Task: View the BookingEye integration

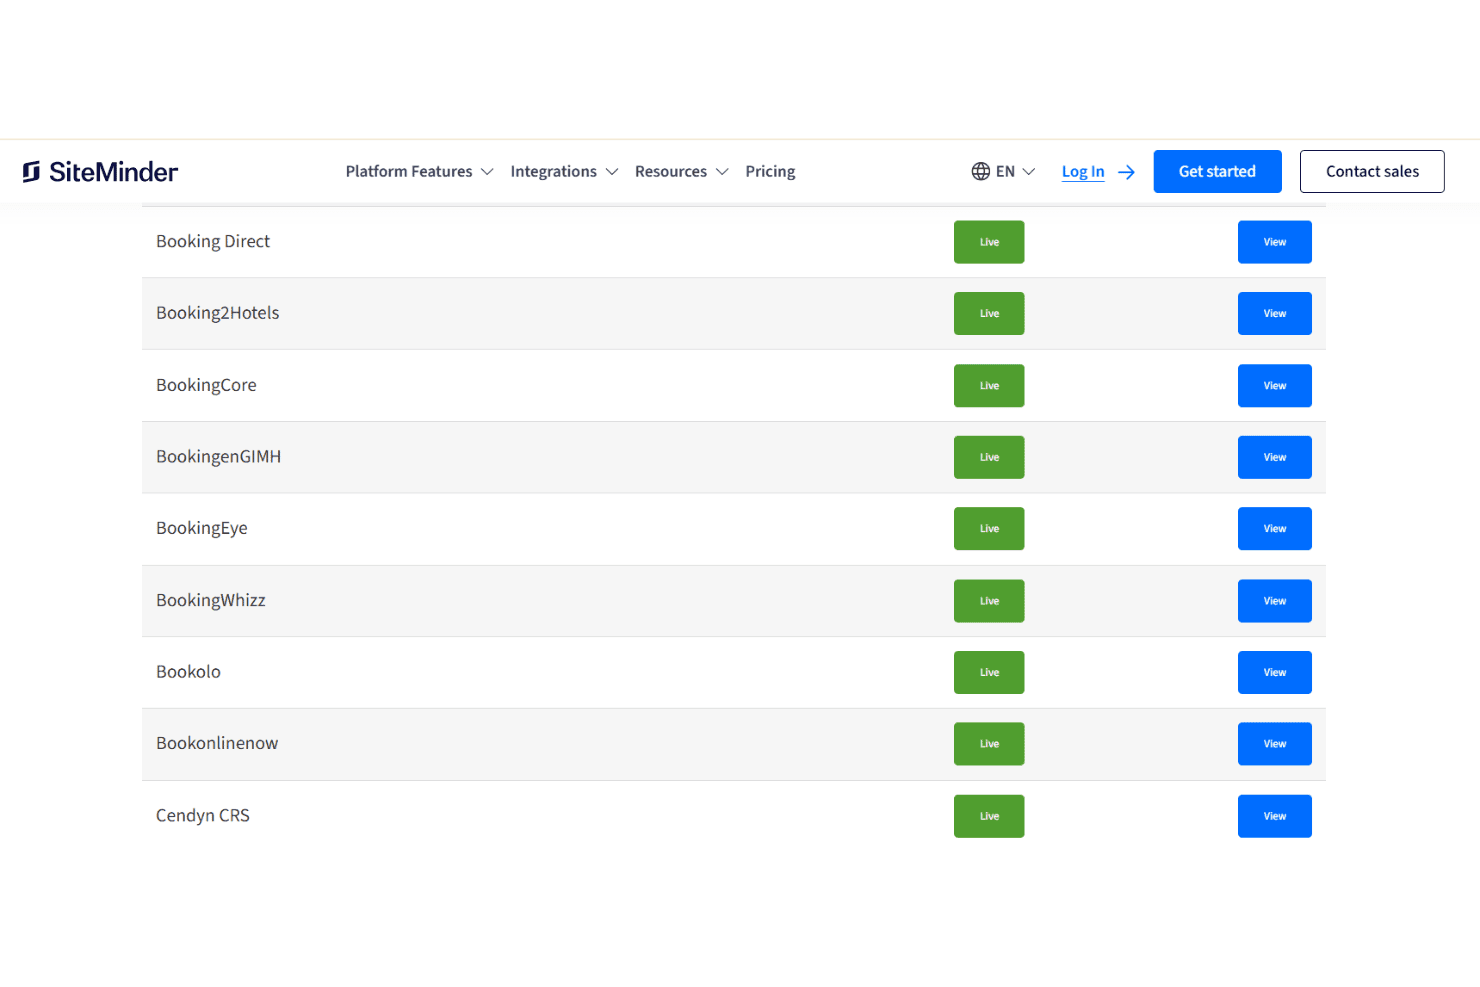Action: [1274, 529]
